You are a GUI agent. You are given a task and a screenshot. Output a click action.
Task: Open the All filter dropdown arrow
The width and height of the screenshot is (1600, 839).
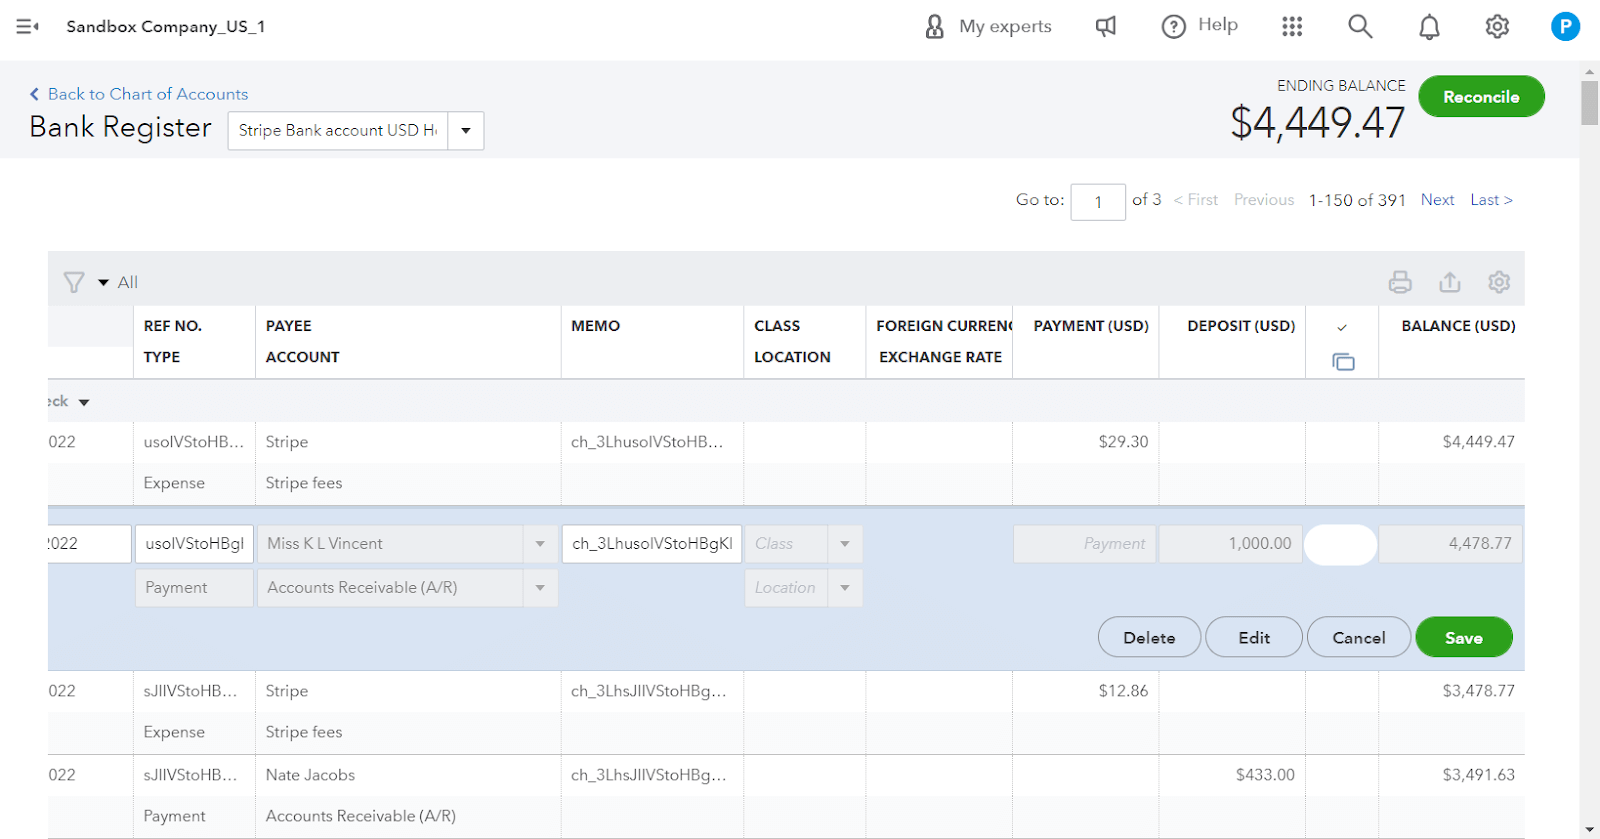(103, 283)
